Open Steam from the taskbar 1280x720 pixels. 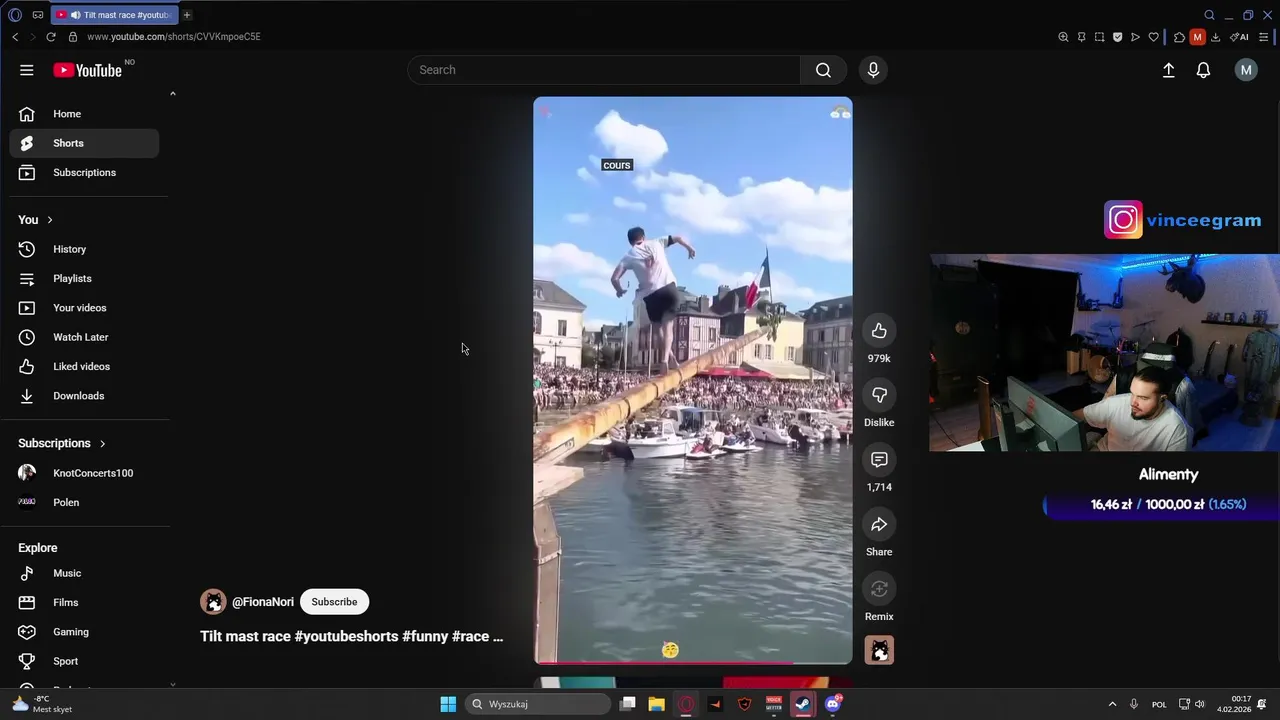tap(803, 704)
